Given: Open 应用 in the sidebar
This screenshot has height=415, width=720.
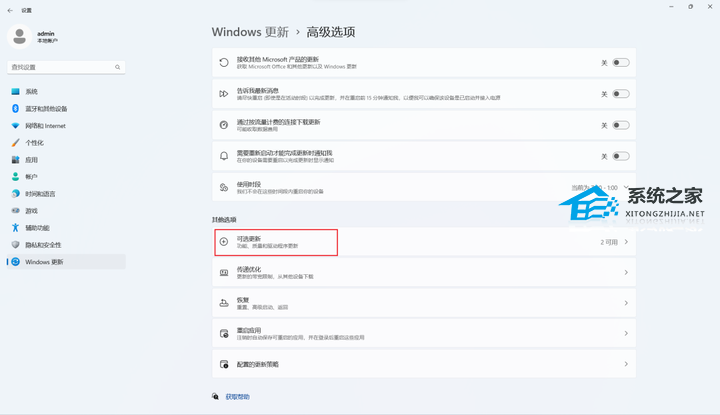Looking at the screenshot, I should click(x=66, y=160).
